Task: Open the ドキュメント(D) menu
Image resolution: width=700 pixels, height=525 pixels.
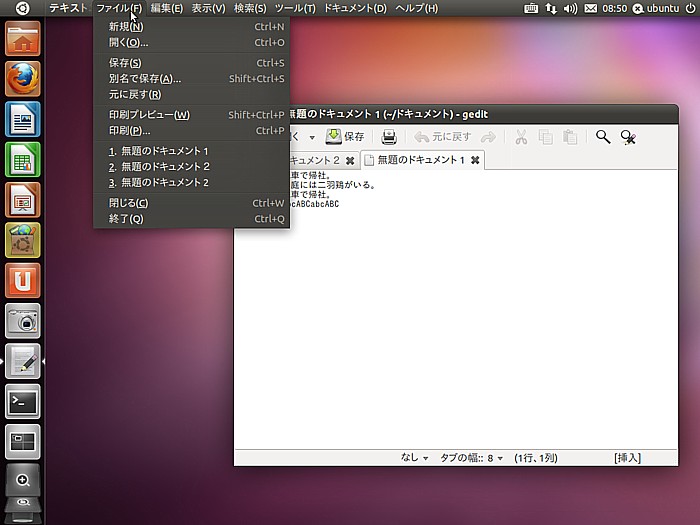Action: tap(355, 8)
